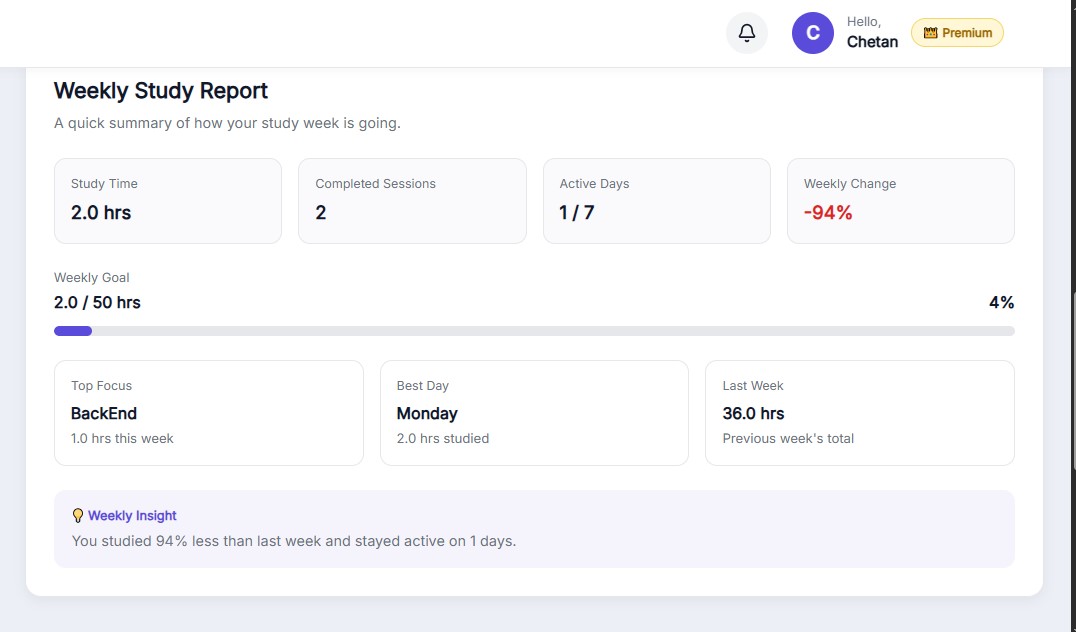Viewport: 1076px width, 632px height.
Task: Click 'Previous week's total' caption
Action: (788, 438)
